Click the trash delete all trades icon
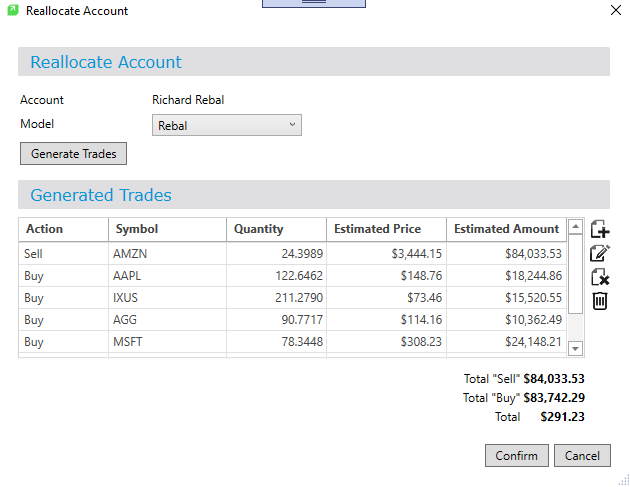 tap(600, 301)
